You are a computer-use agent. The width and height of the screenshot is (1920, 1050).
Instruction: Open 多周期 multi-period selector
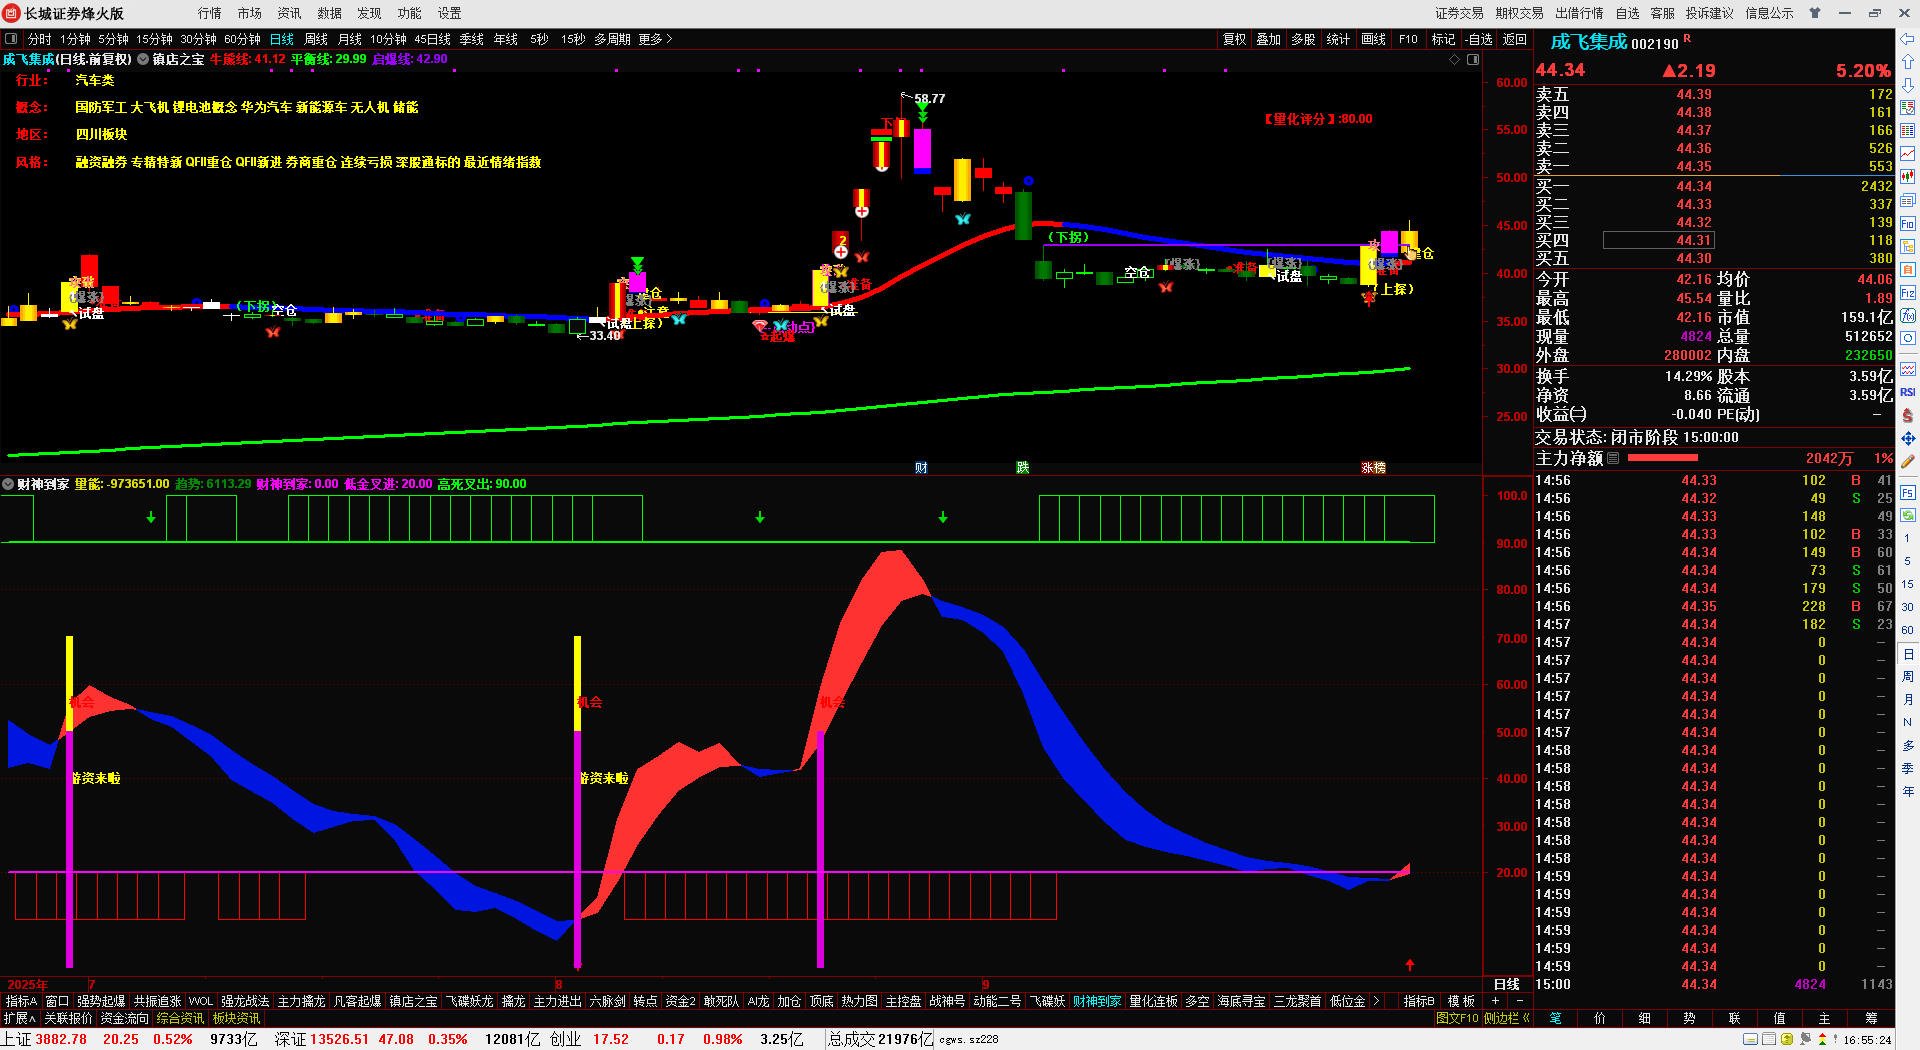click(612, 39)
